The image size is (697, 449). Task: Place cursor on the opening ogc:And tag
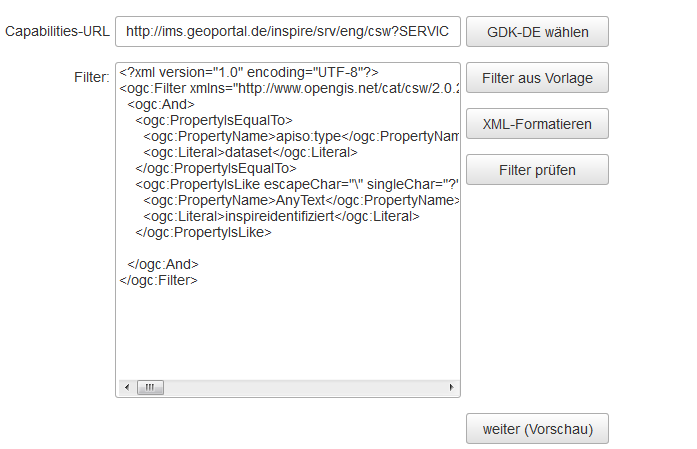pos(162,105)
